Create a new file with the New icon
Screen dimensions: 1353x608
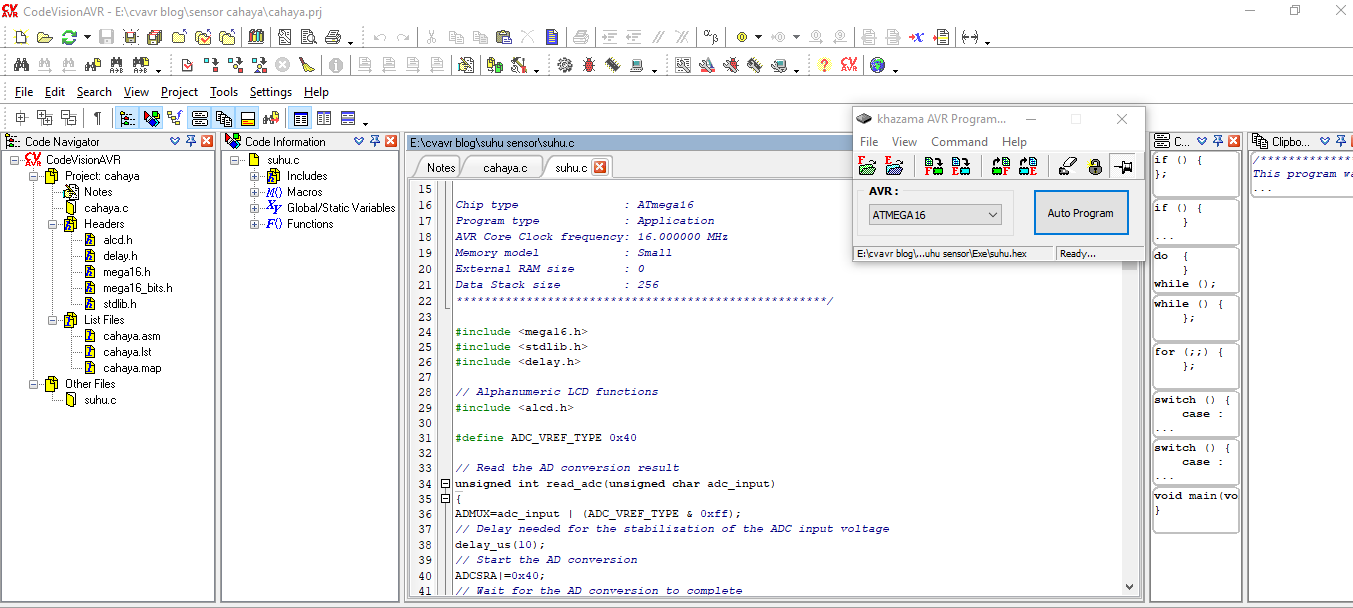coord(21,37)
